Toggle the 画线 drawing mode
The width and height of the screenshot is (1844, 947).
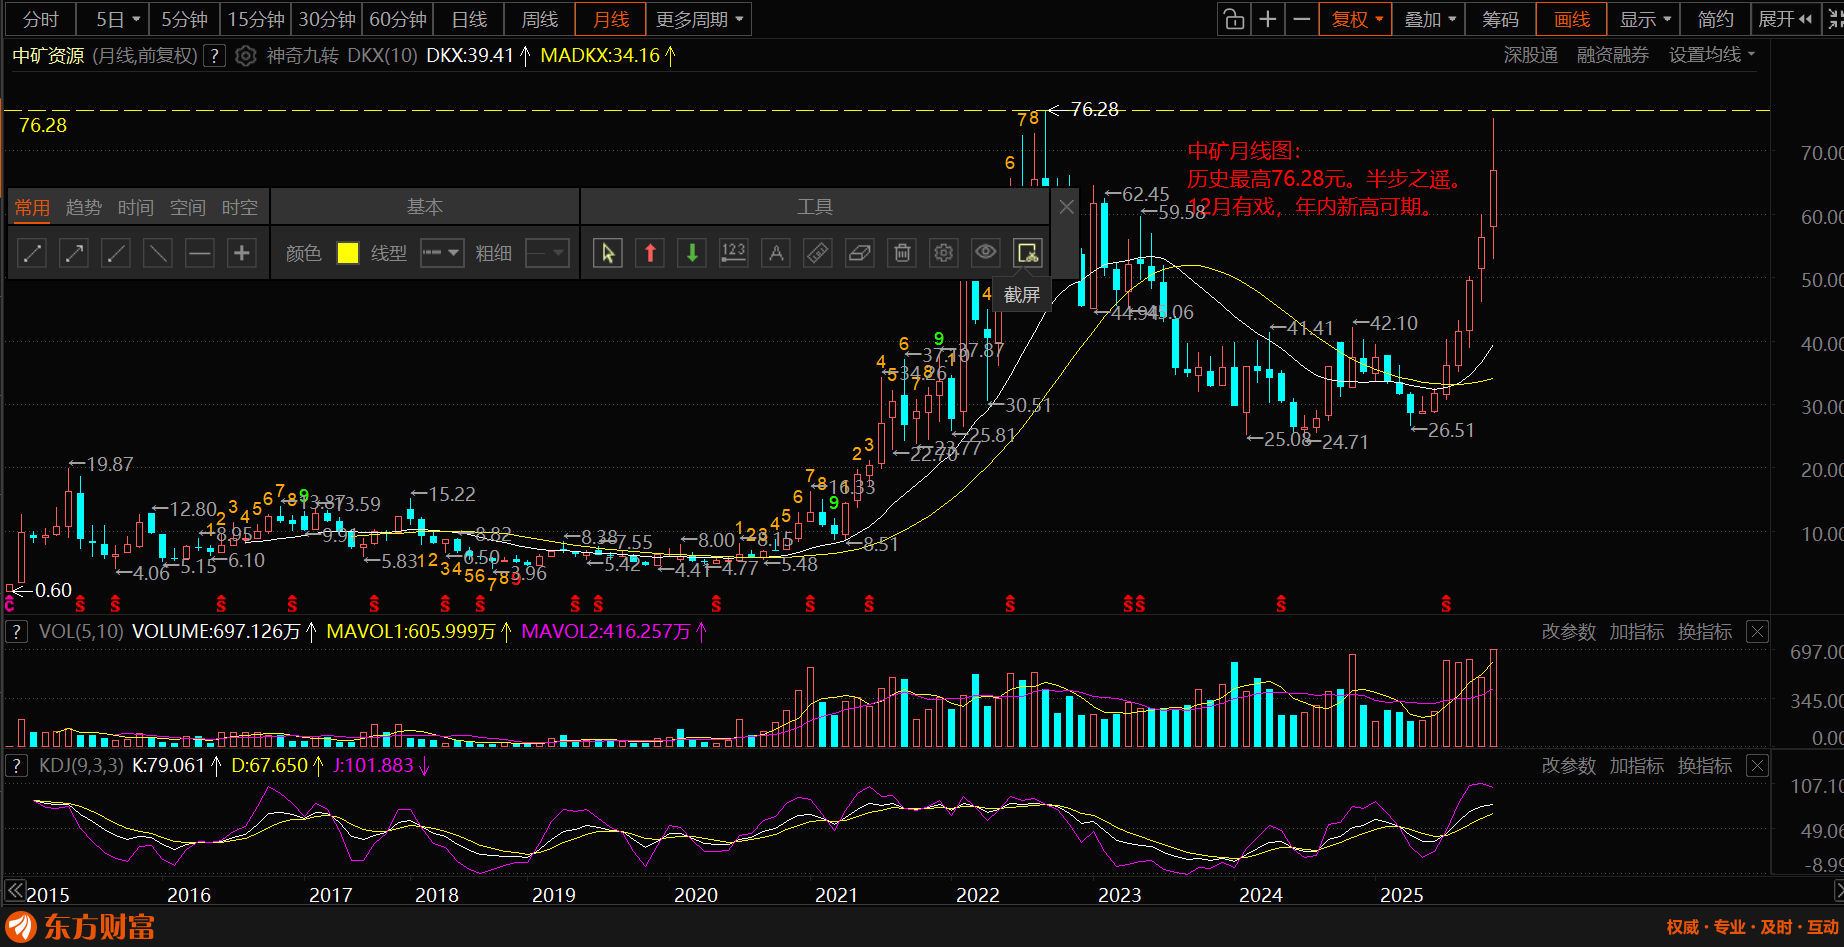(x=1572, y=19)
